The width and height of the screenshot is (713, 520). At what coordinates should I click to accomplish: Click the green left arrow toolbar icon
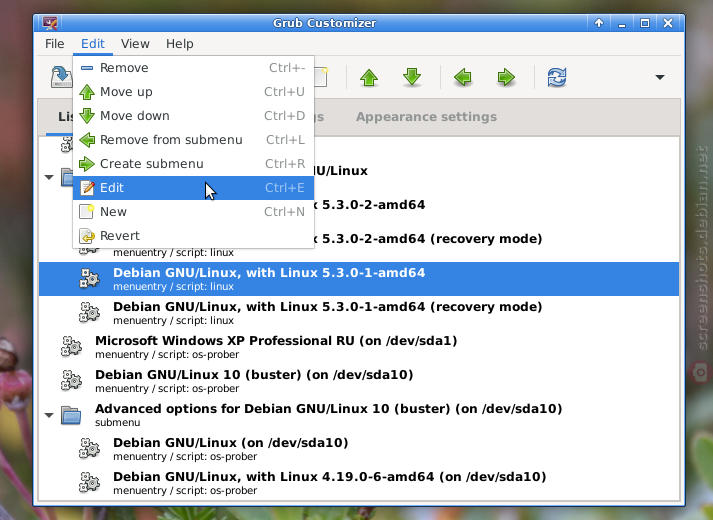(x=463, y=77)
